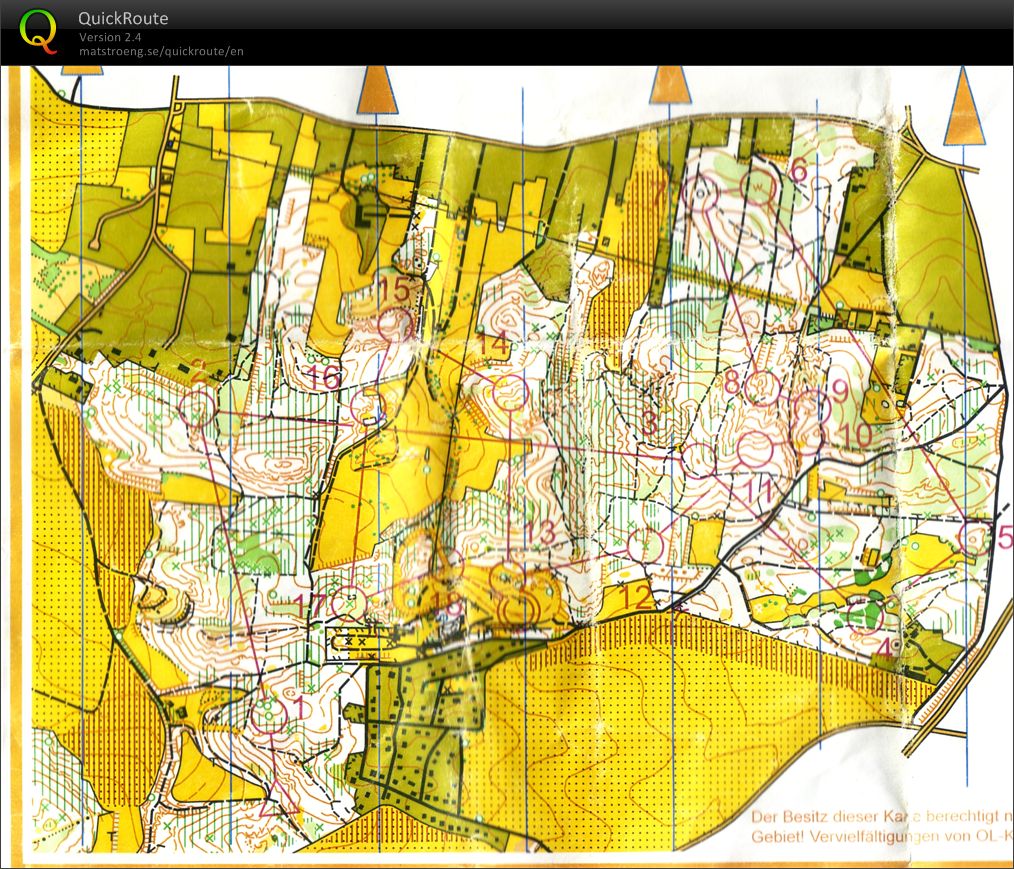Click the Version 2.4 label
Image resolution: width=1014 pixels, height=869 pixels.
pos(110,37)
